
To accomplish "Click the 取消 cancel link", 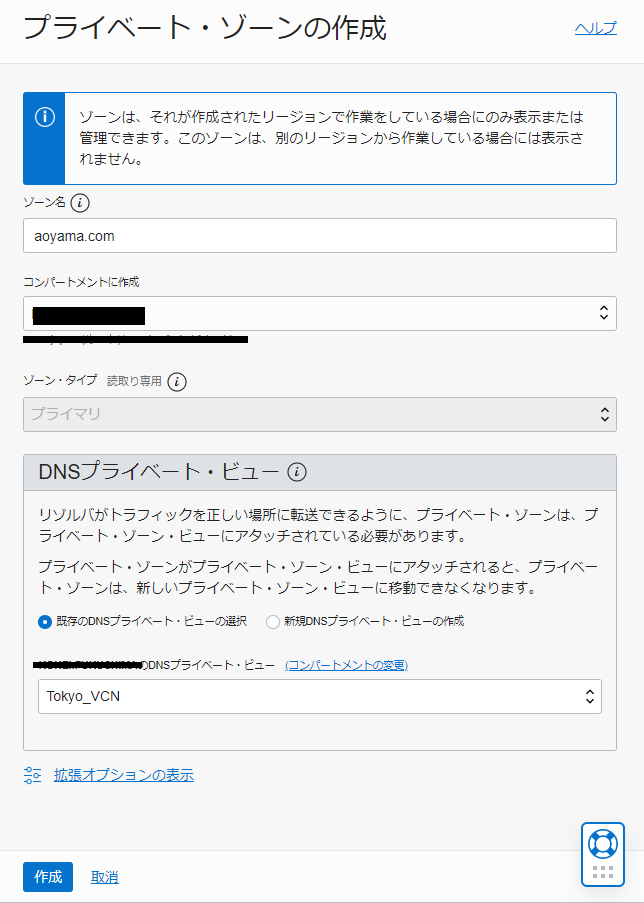I will pos(105,878).
